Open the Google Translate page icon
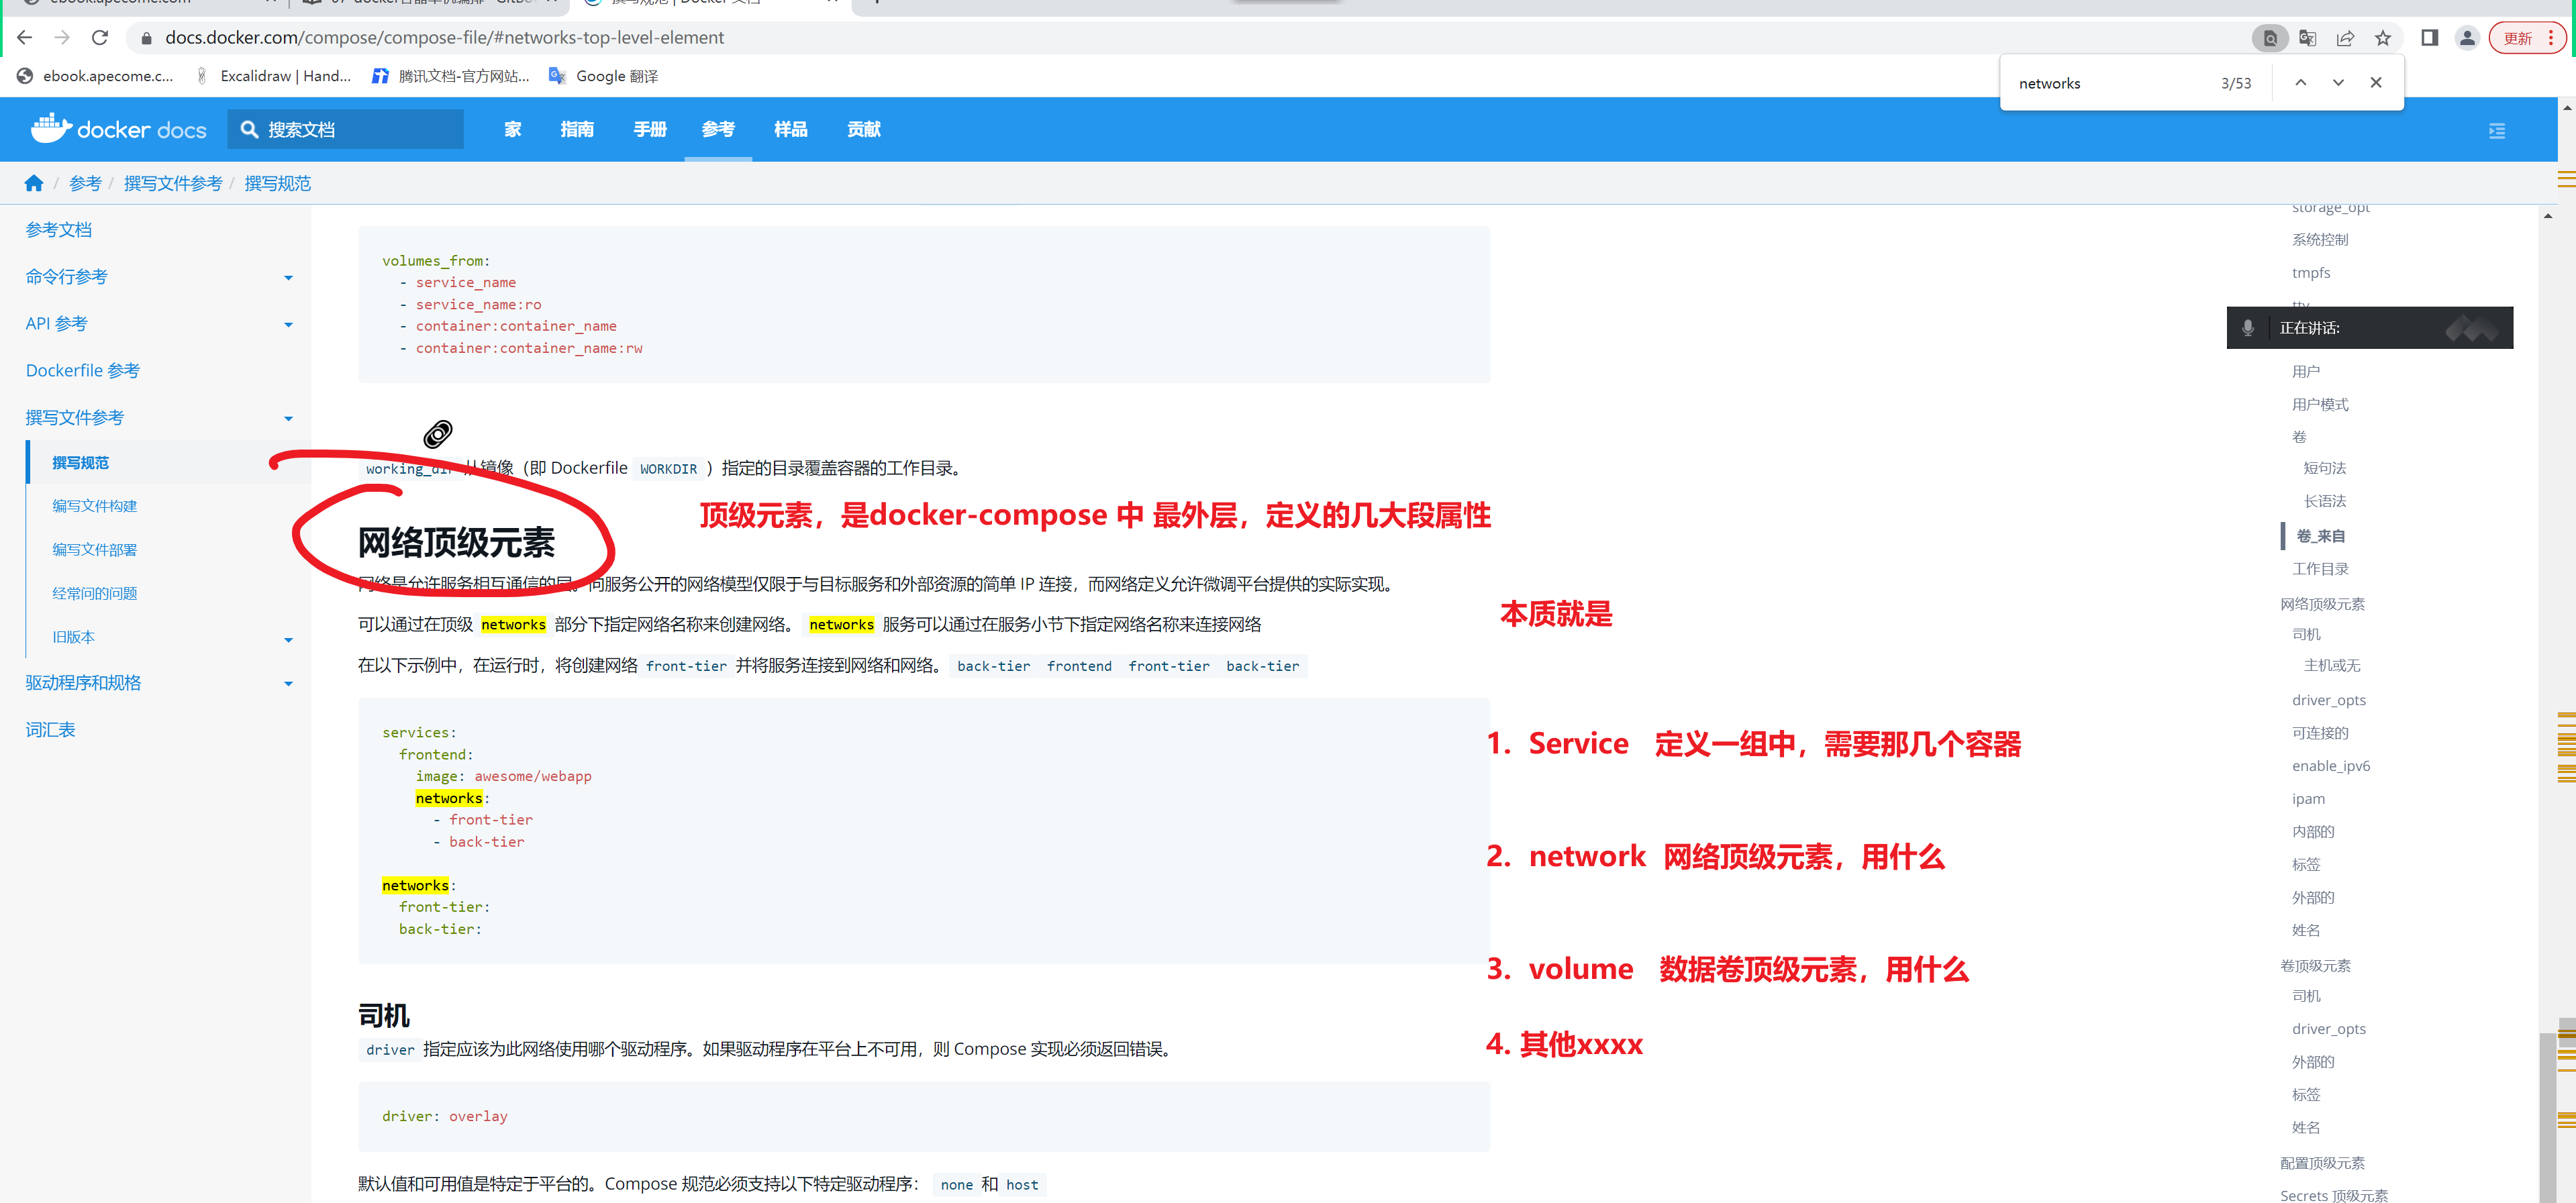Viewport: 2576px width, 1203px height. [x=2308, y=38]
